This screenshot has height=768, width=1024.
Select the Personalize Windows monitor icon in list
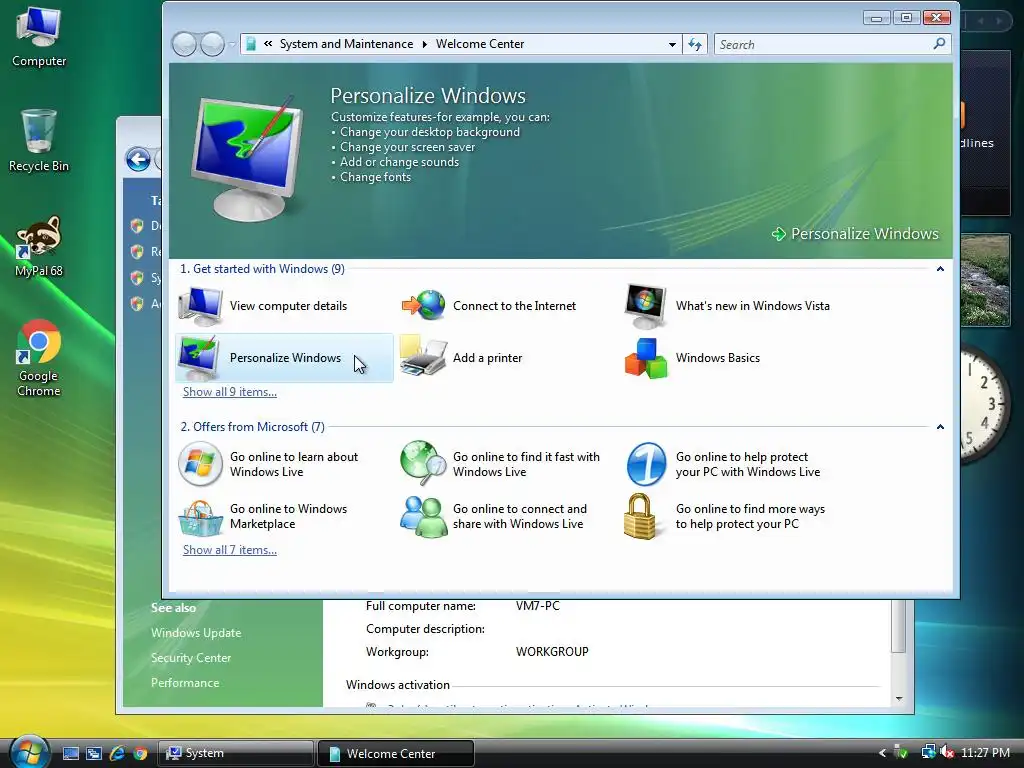(199, 358)
